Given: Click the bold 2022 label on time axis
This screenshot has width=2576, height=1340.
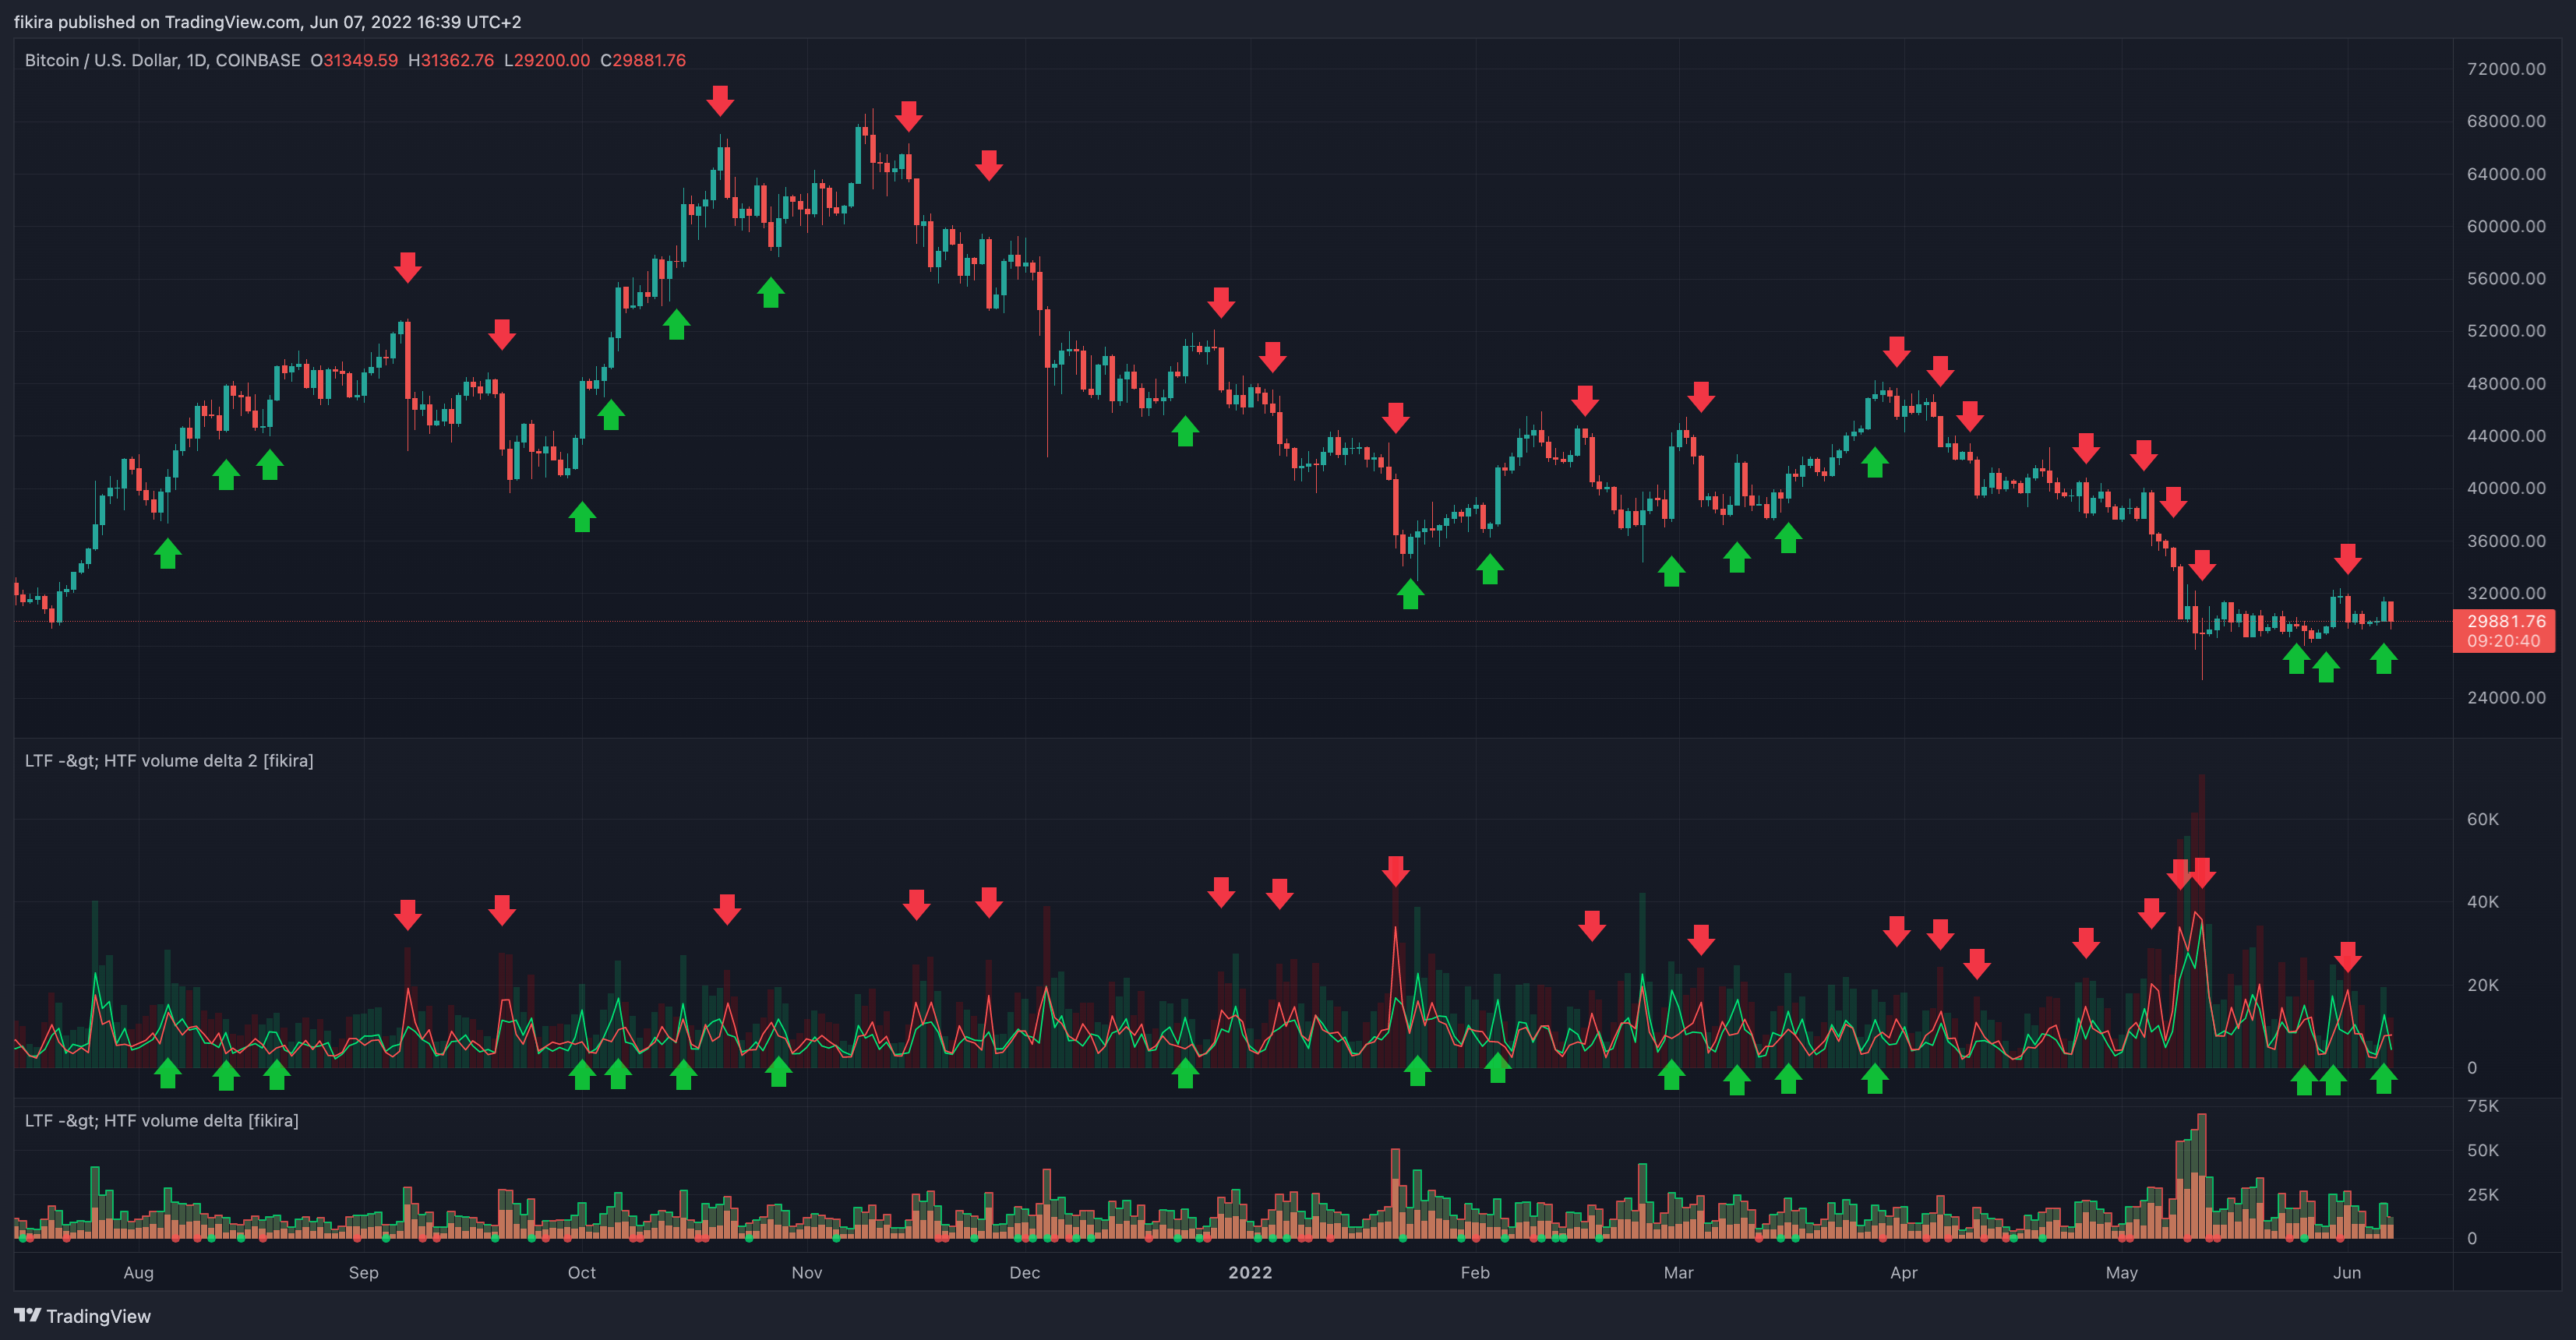Looking at the screenshot, I should coord(1250,1272).
